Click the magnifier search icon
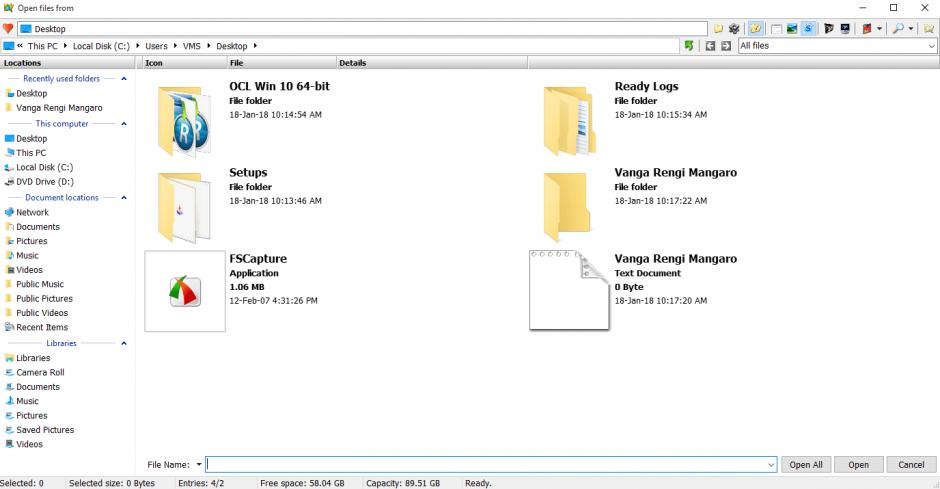The width and height of the screenshot is (940, 489). click(896, 29)
